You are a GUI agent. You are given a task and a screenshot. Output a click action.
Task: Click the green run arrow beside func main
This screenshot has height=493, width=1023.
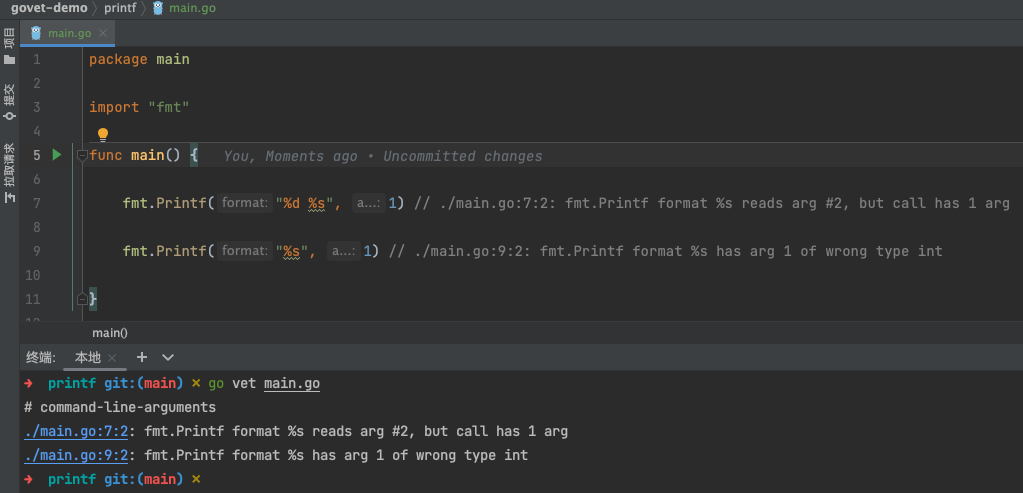[56, 155]
